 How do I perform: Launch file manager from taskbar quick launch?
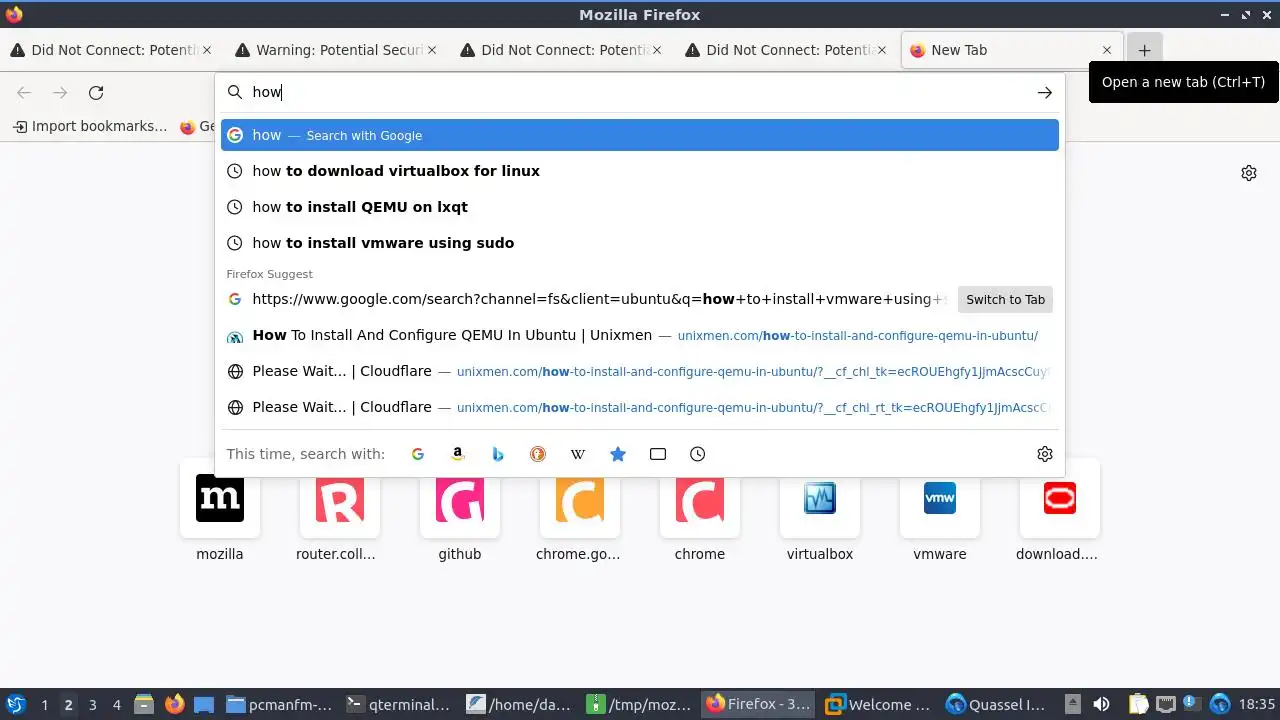click(x=144, y=704)
